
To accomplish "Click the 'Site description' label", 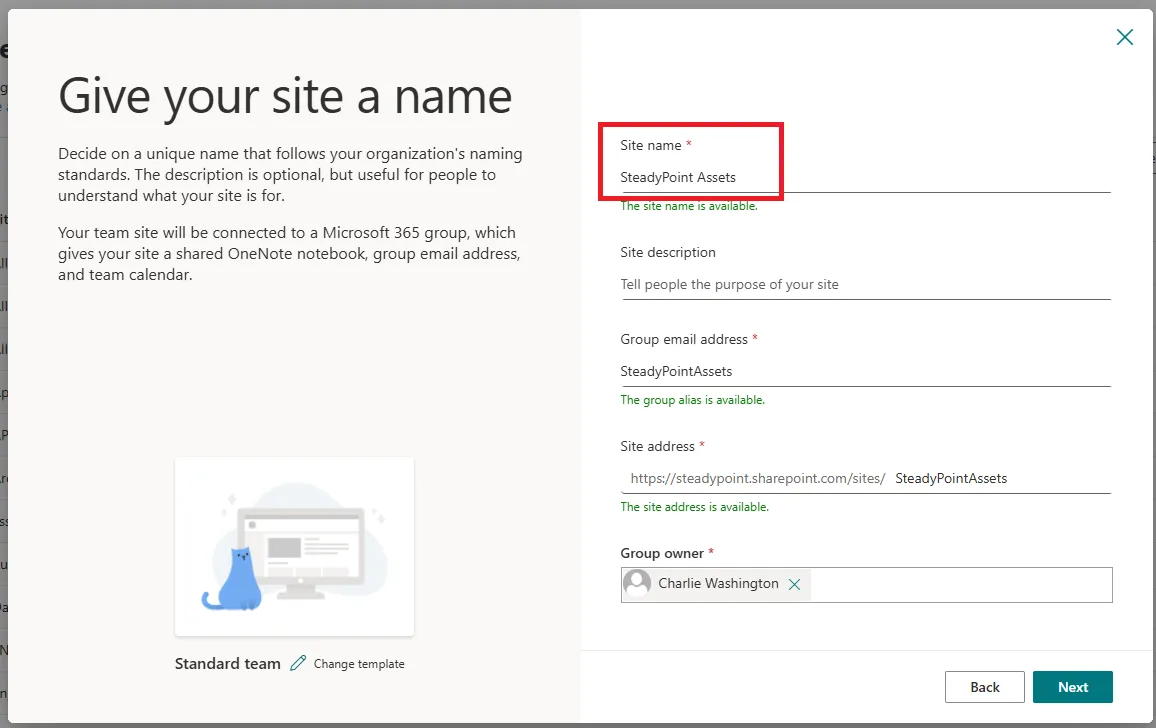I will [667, 252].
